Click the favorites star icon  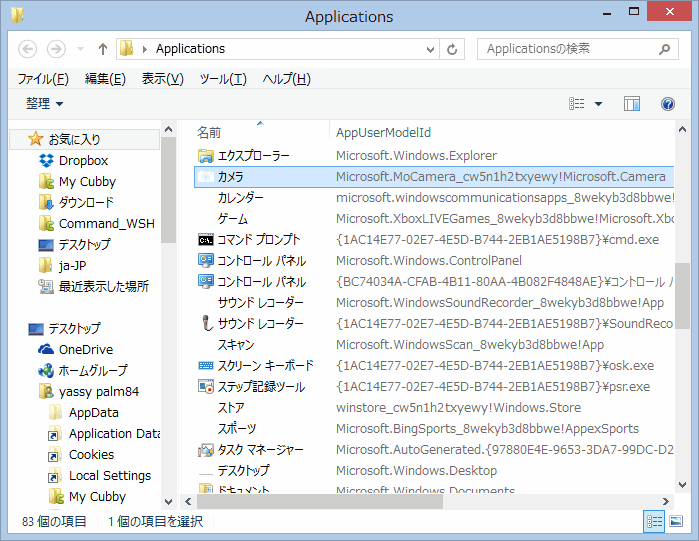point(35,139)
